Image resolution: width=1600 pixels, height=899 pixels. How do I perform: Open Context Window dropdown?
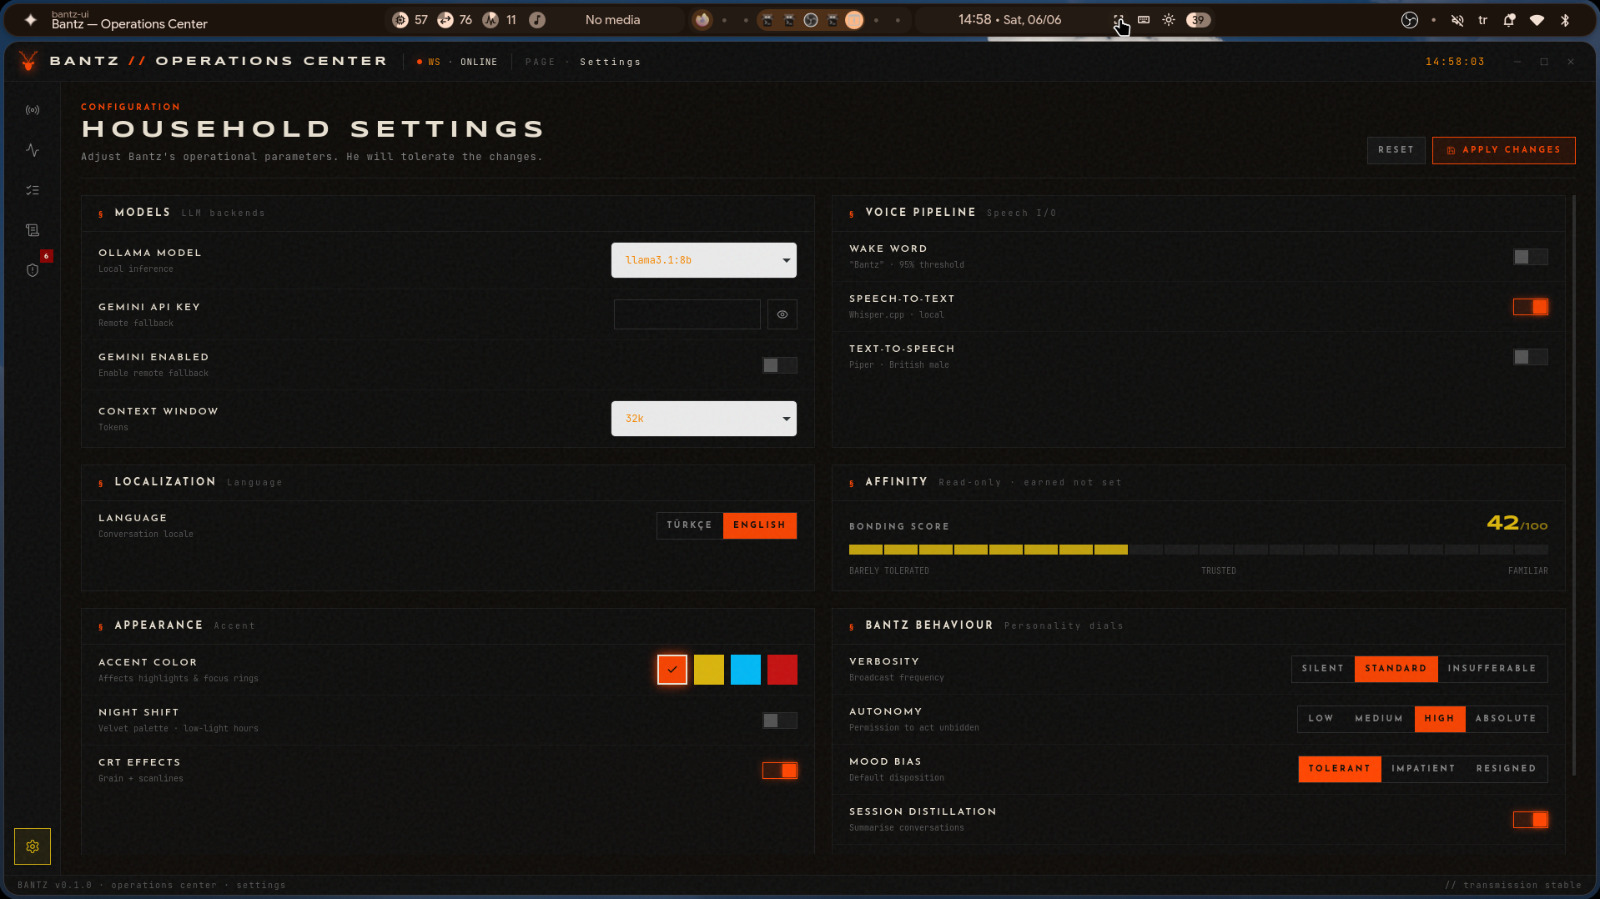click(704, 418)
